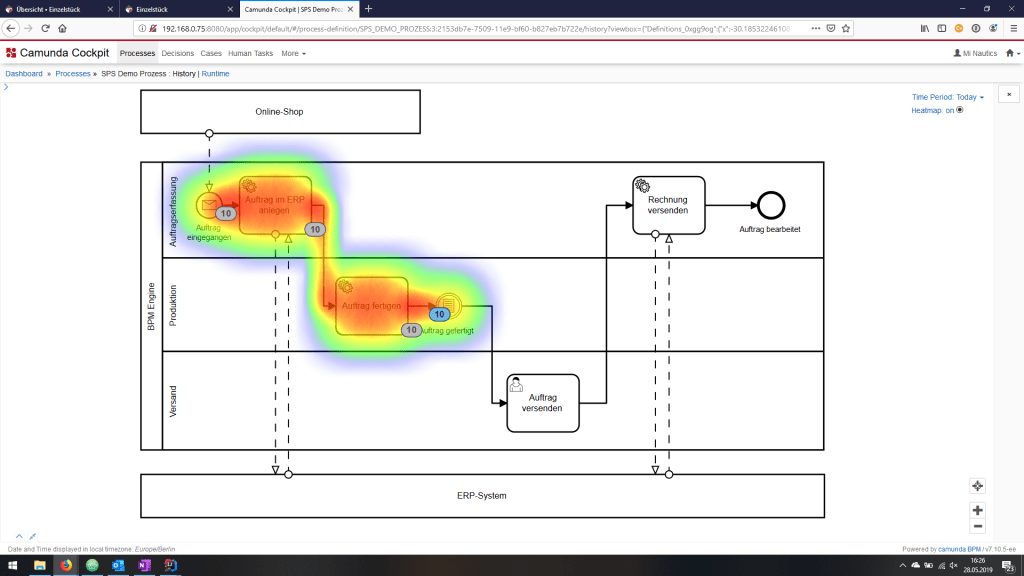
Task: Open Outlook from the Windows taskbar
Action: tap(117, 565)
